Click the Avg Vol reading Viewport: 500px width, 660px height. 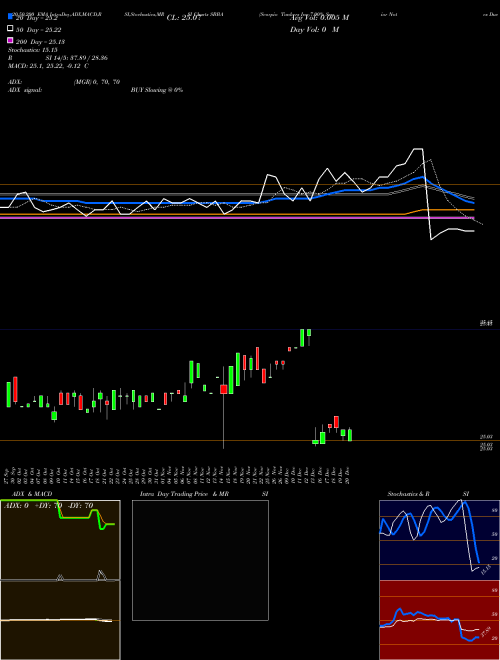point(319,18)
